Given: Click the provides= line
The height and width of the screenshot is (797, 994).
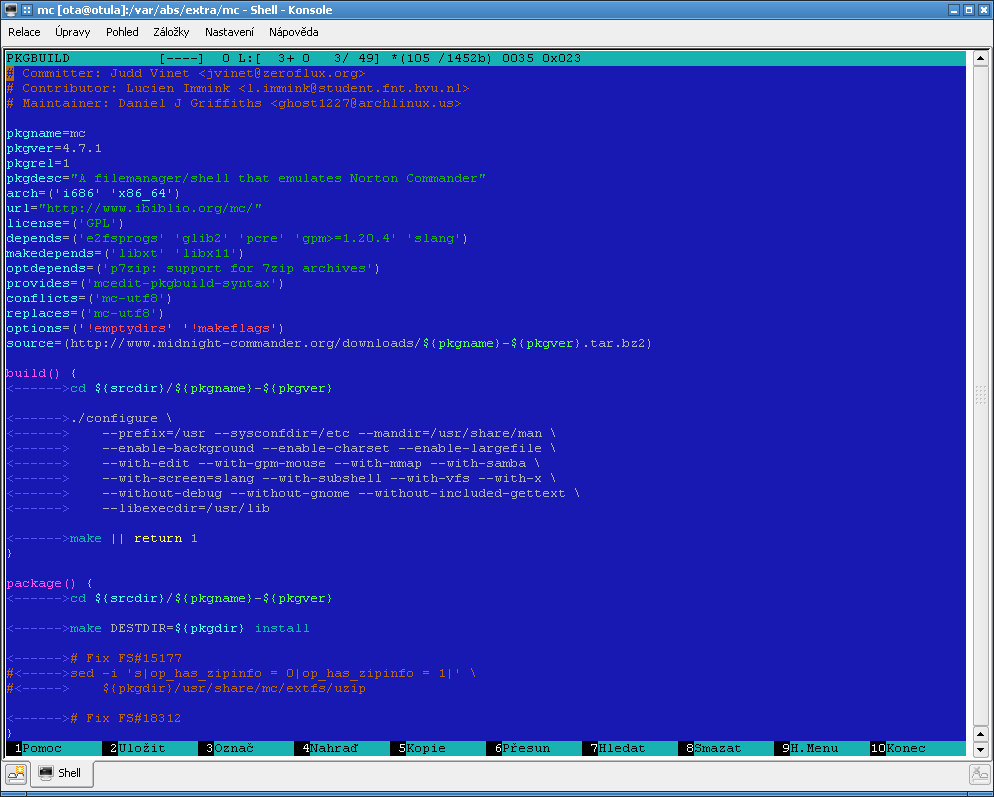Looking at the screenshot, I should (145, 283).
